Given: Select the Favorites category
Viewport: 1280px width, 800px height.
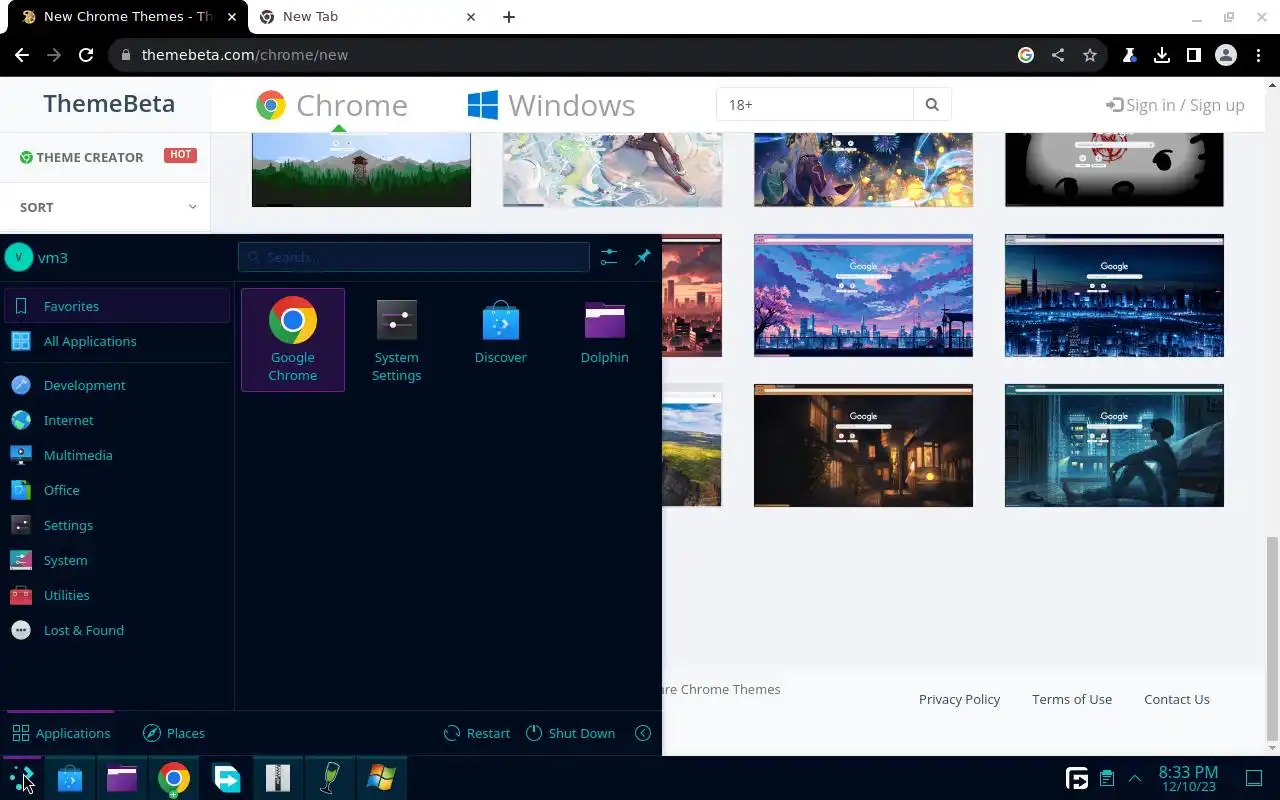Looking at the screenshot, I should click(x=117, y=306).
